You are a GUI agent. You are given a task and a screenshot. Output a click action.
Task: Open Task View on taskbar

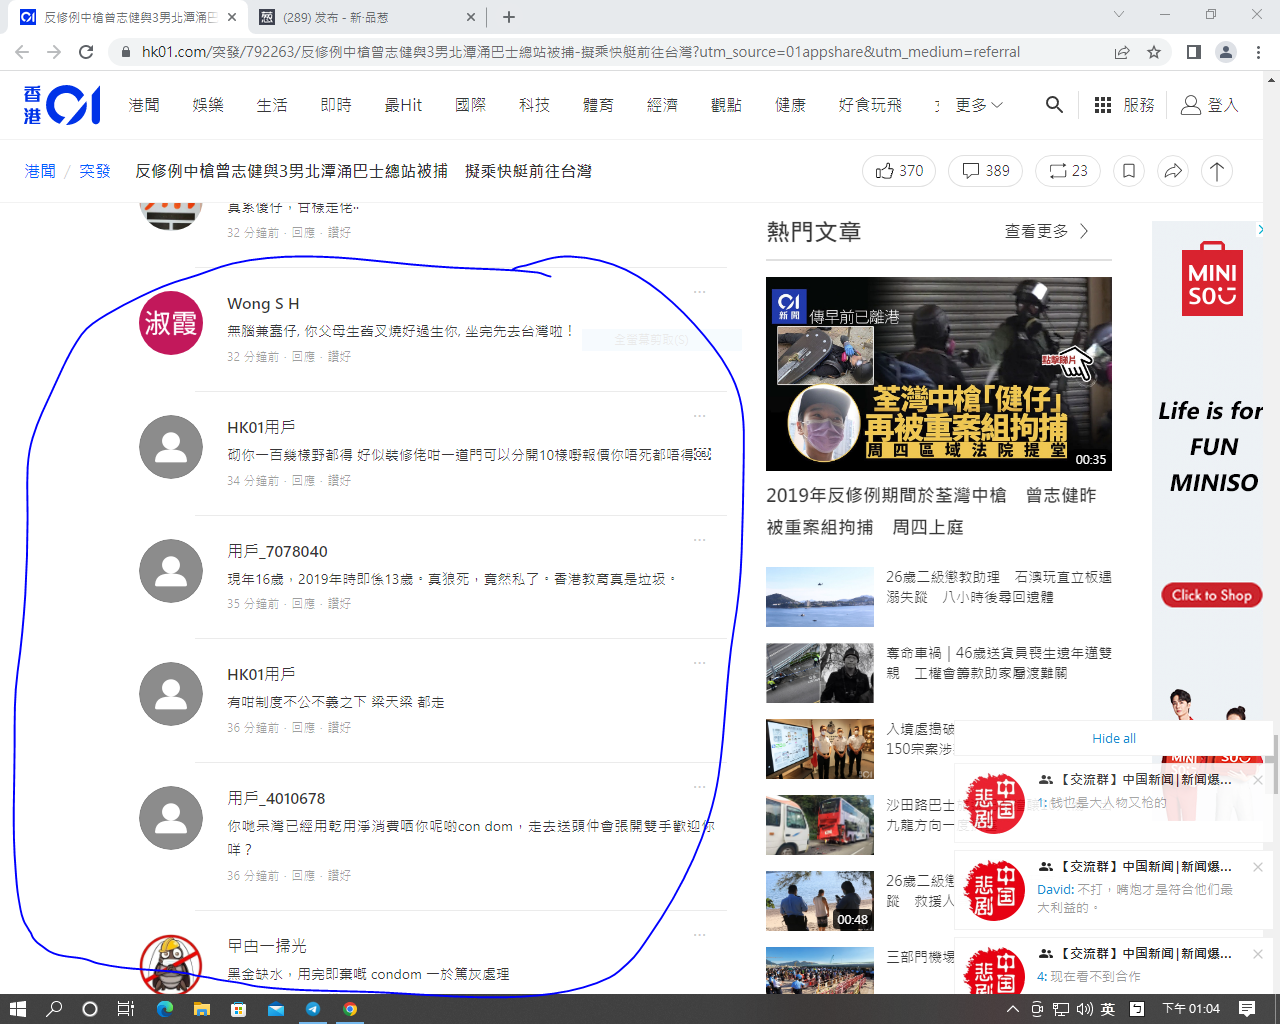[126, 1009]
